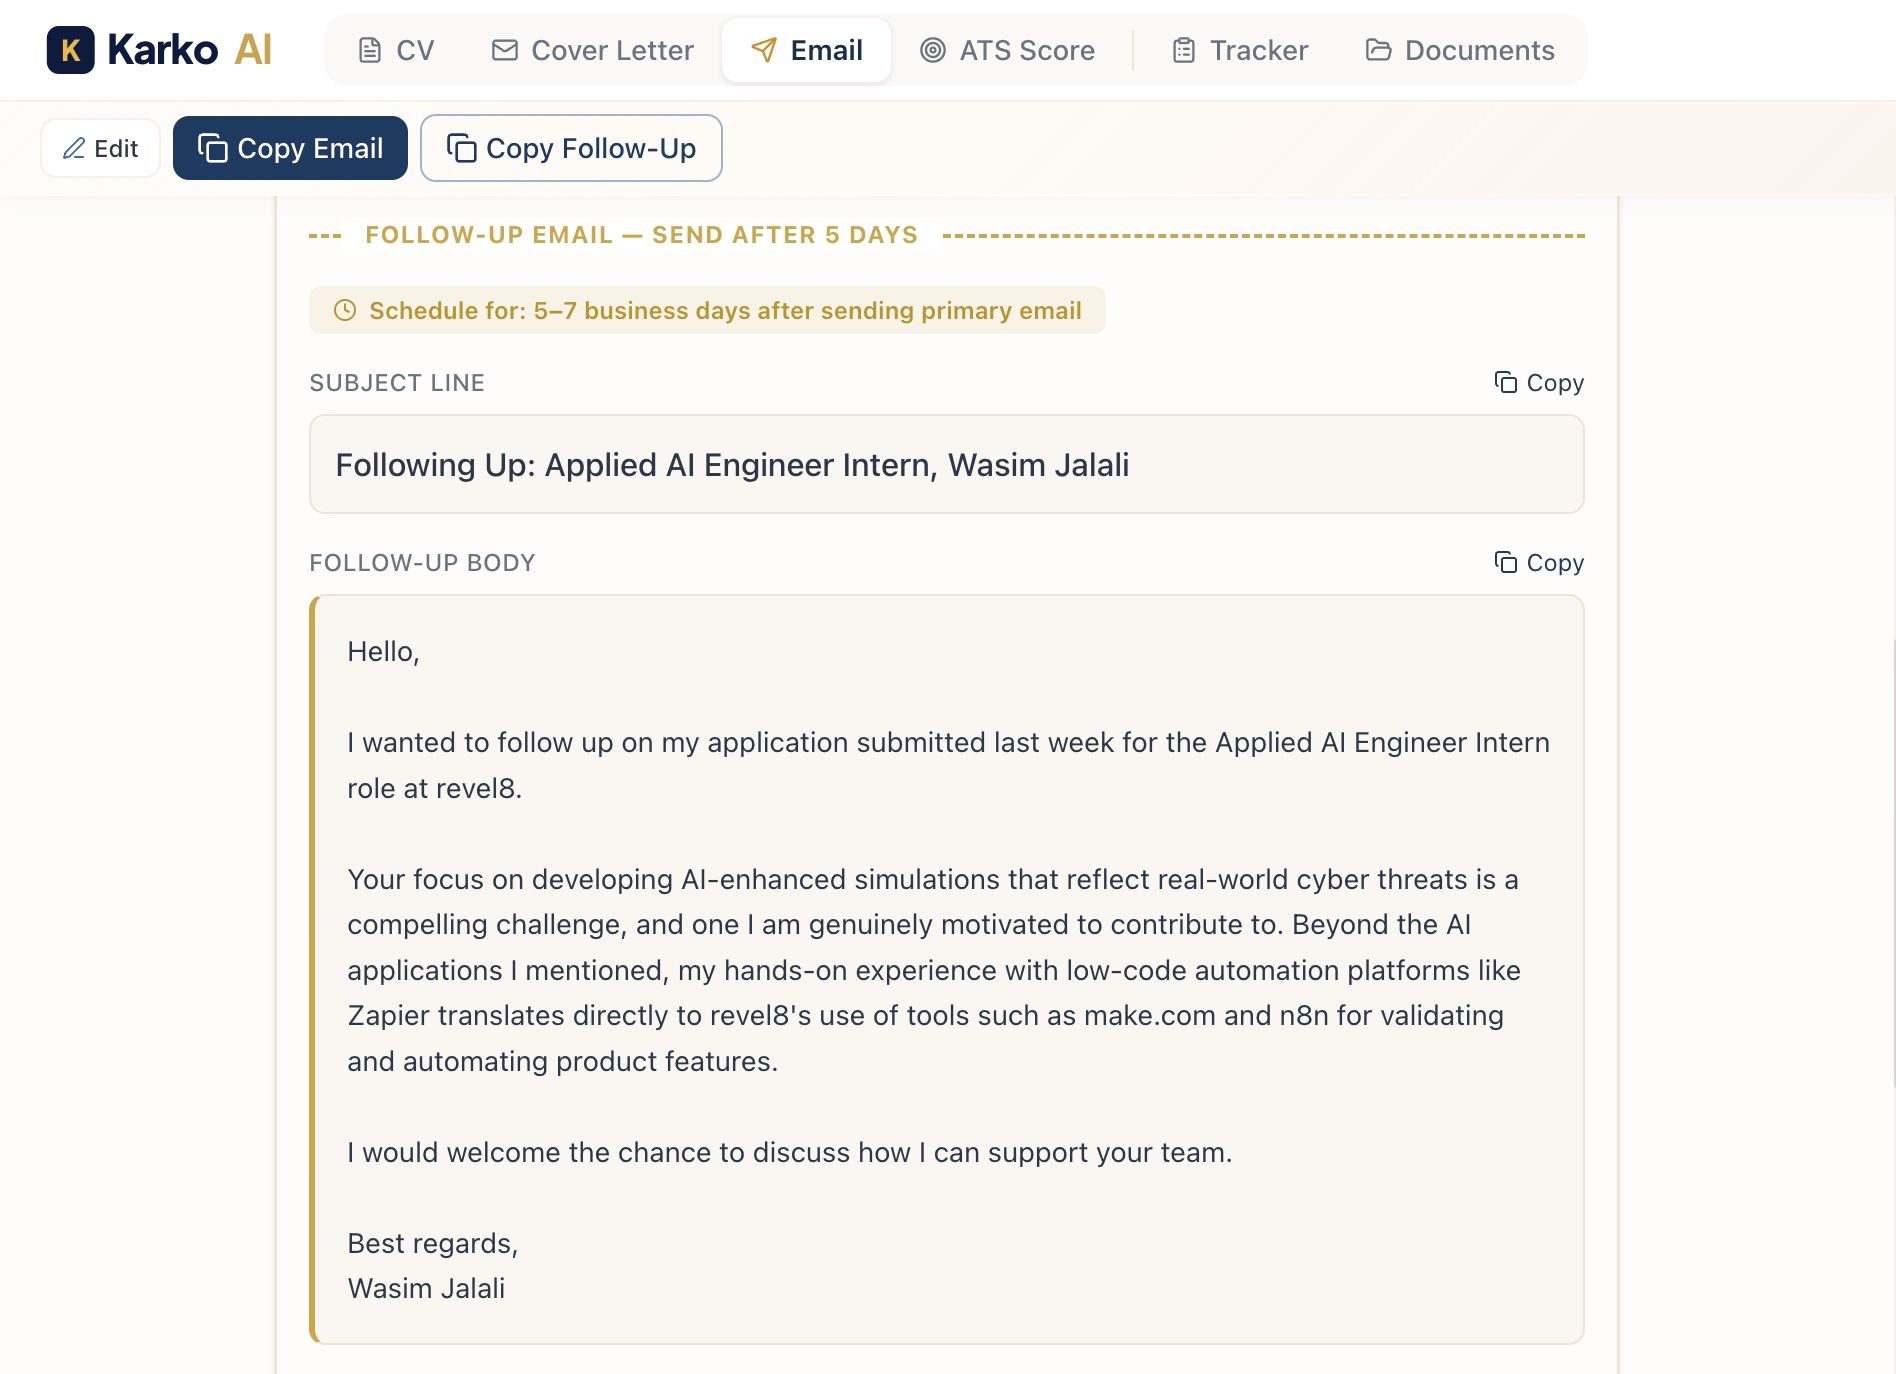Screen dimensions: 1896x1374
Task: Copy the follow-up subject line
Action: 1537,382
